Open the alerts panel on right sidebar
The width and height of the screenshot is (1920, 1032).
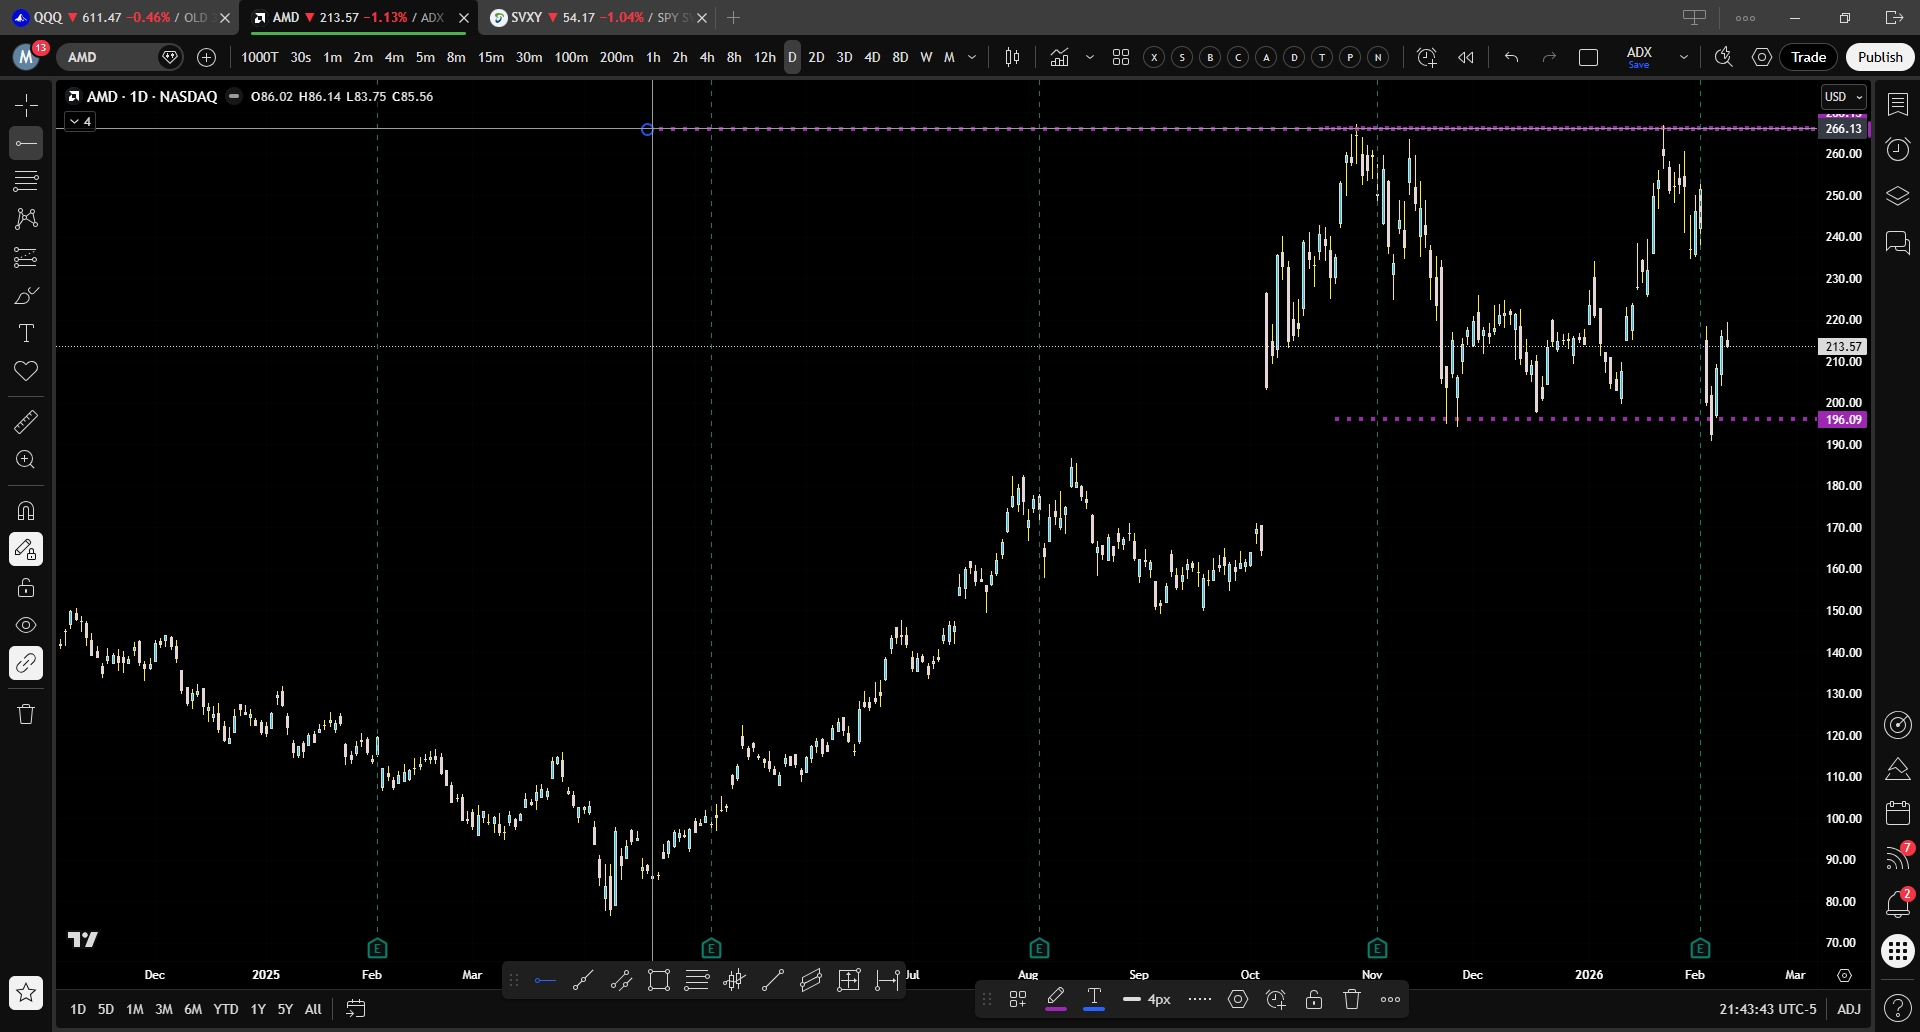[1897, 149]
